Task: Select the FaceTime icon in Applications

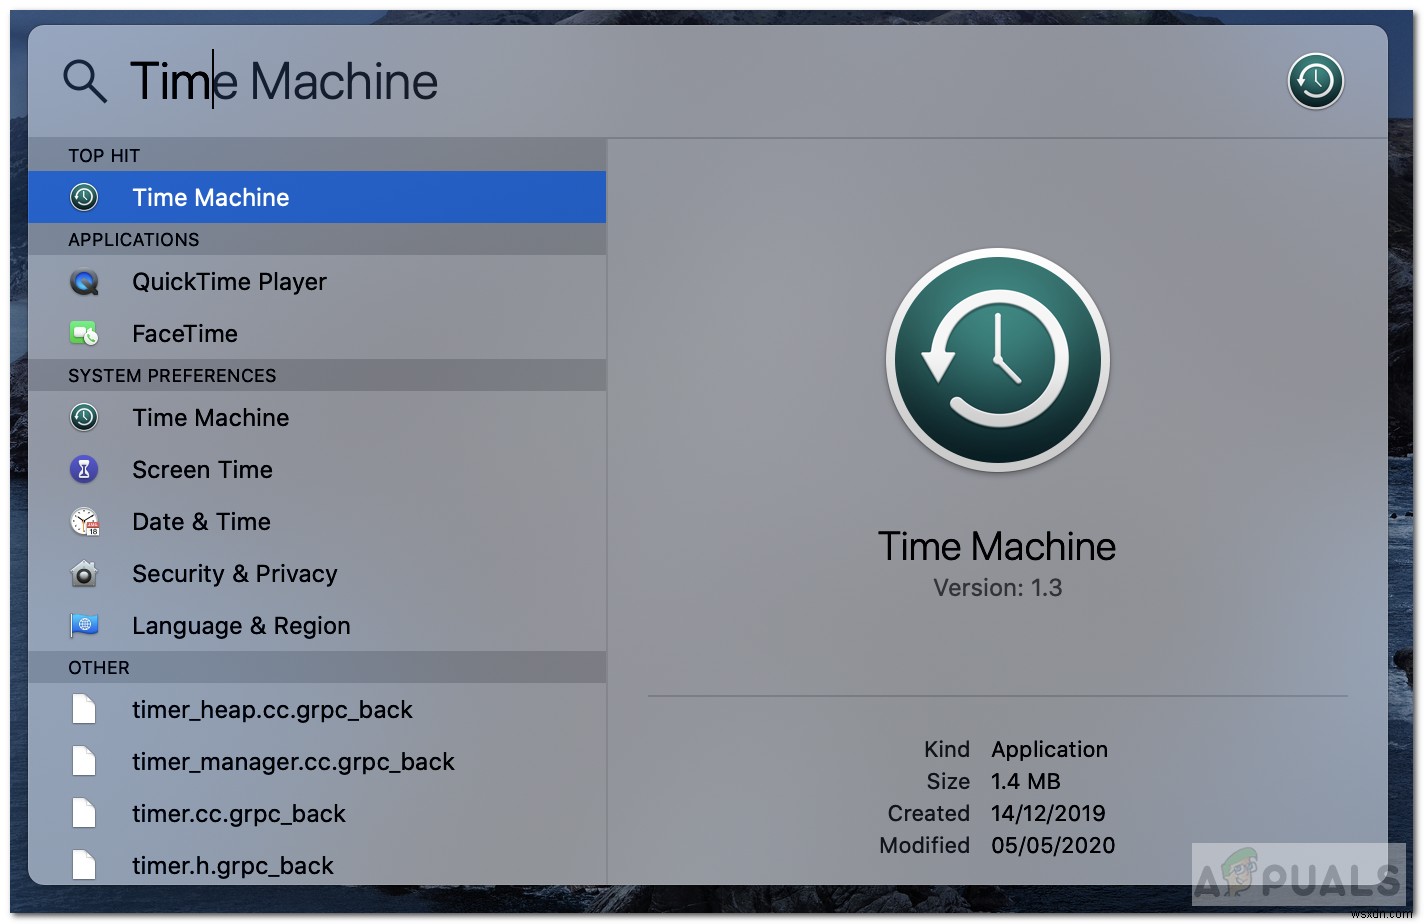Action: pyautogui.click(x=84, y=333)
